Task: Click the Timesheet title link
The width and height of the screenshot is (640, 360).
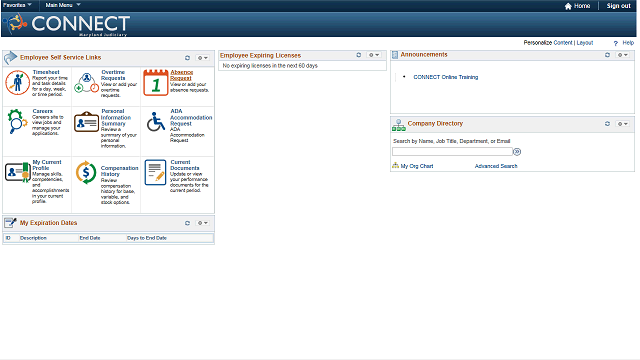Action: (46, 72)
